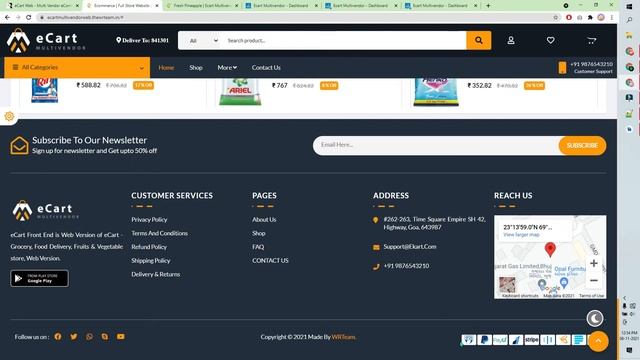The image size is (640, 360).
Task: Expand the More menu dropdown
Action: [227, 67]
